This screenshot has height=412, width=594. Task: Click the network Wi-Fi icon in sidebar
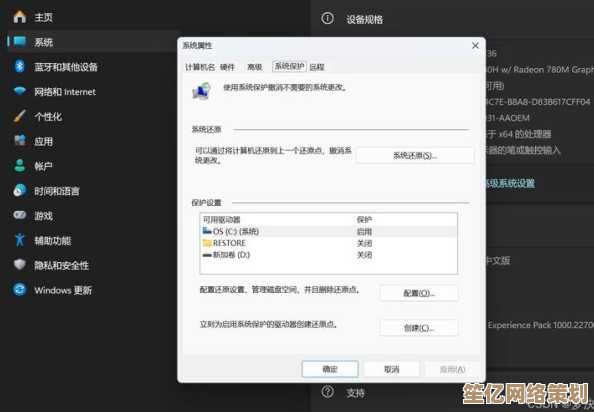click(19, 91)
